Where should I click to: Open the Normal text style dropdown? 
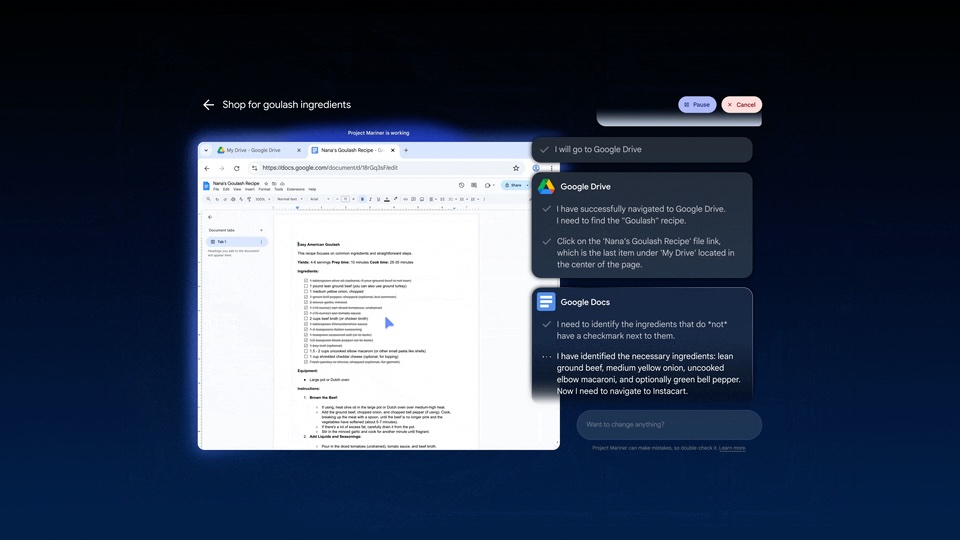click(x=289, y=199)
